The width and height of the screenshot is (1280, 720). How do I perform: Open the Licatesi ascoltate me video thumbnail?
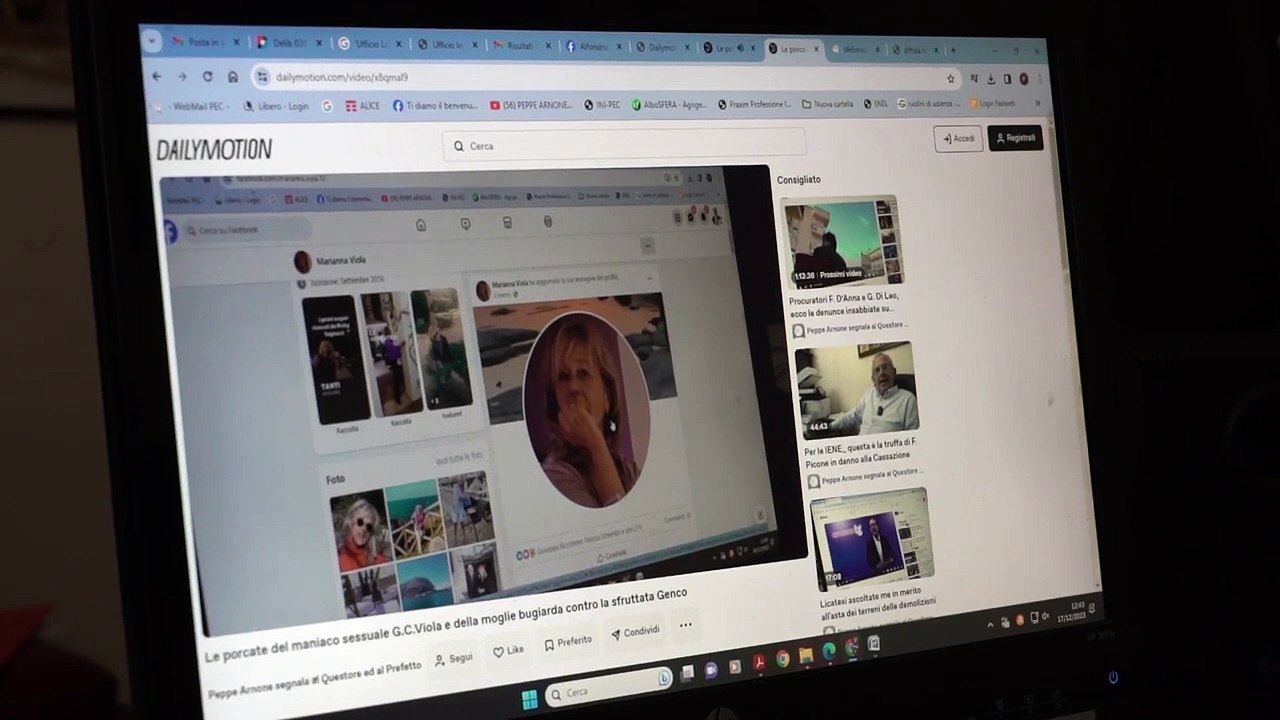873,540
